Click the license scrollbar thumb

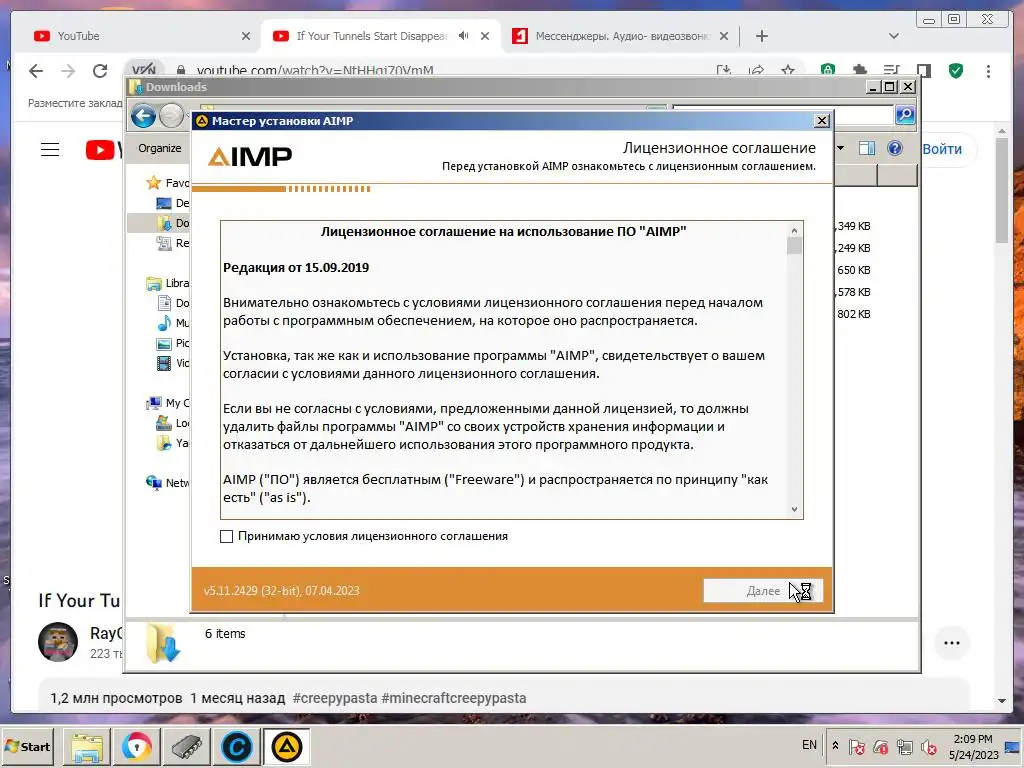point(794,246)
